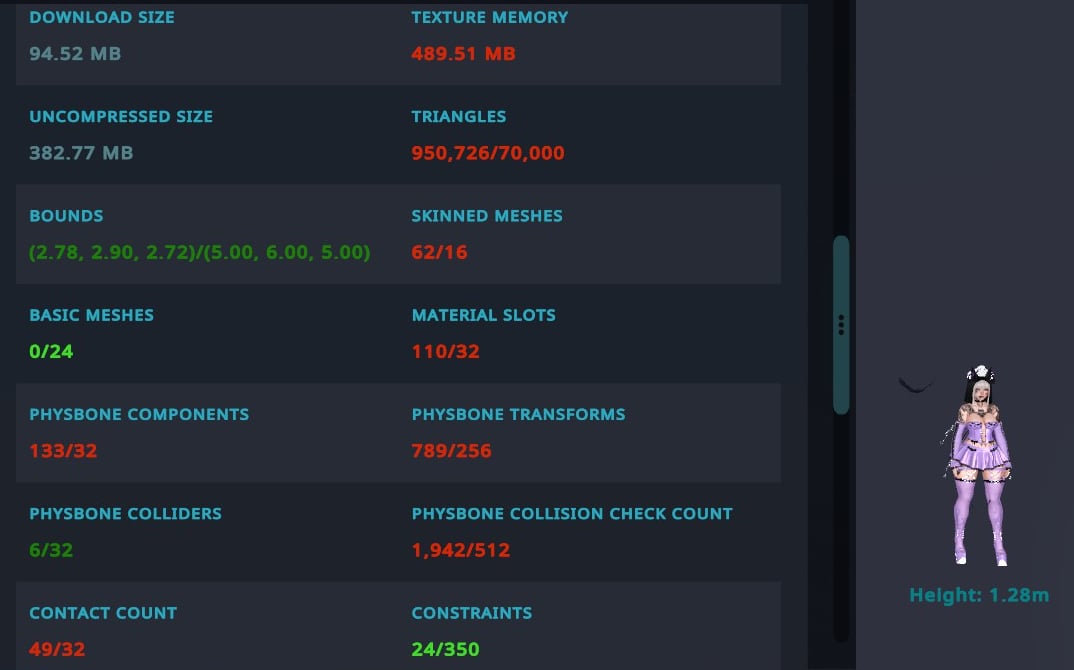Image resolution: width=1074 pixels, height=670 pixels.
Task: Click the 94.52 MB value
Action: 75,53
